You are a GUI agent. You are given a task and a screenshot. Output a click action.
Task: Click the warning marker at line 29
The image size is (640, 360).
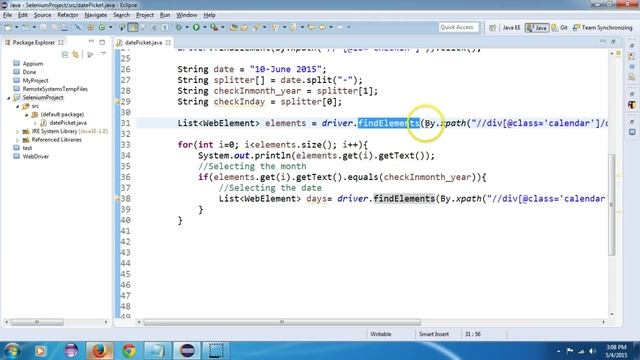click(117, 102)
